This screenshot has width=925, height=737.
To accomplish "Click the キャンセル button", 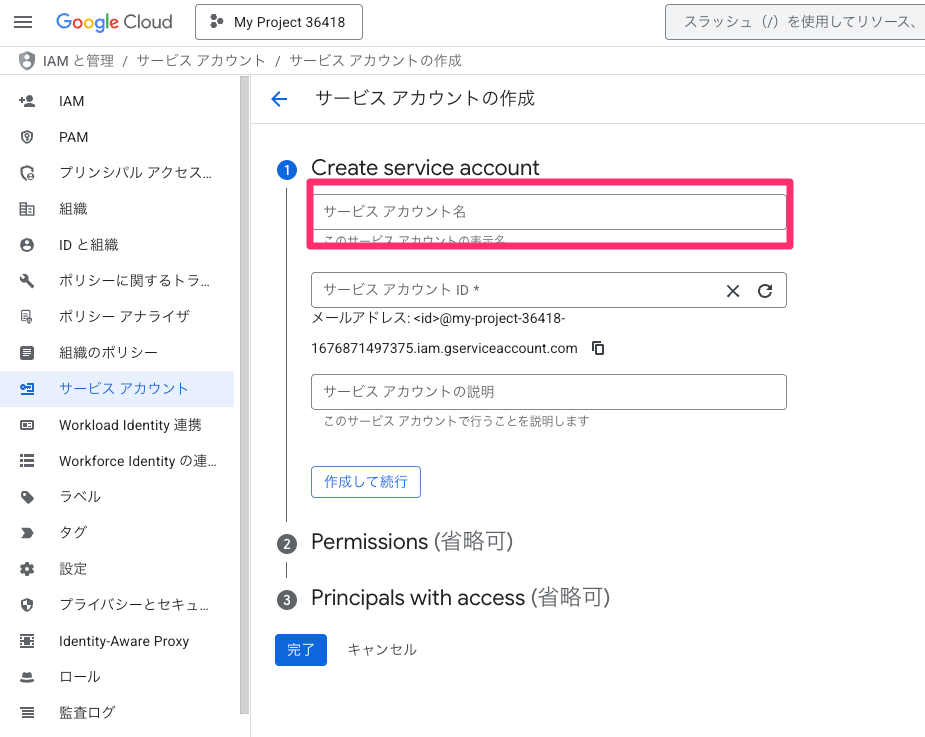I will tap(382, 650).
